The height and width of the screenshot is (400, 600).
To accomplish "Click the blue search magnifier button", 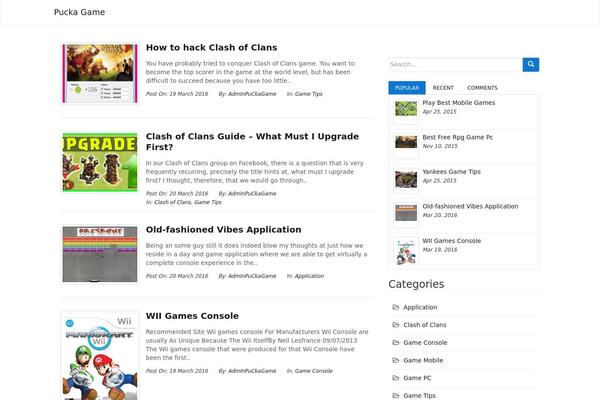I will [x=531, y=64].
